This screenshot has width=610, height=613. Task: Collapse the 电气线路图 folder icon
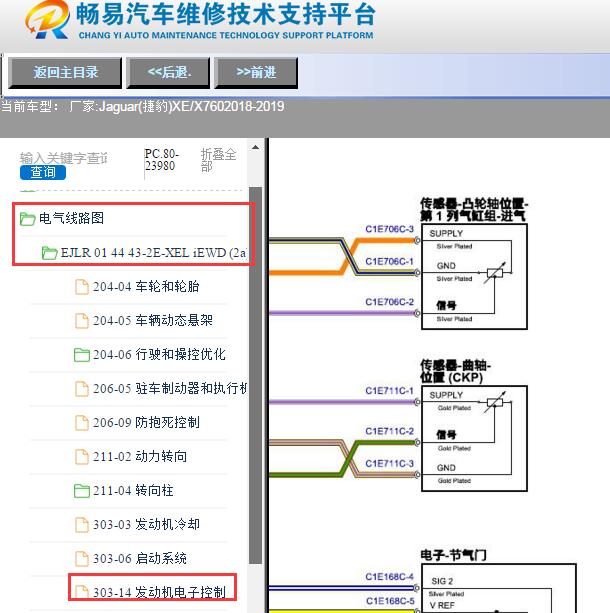27,219
